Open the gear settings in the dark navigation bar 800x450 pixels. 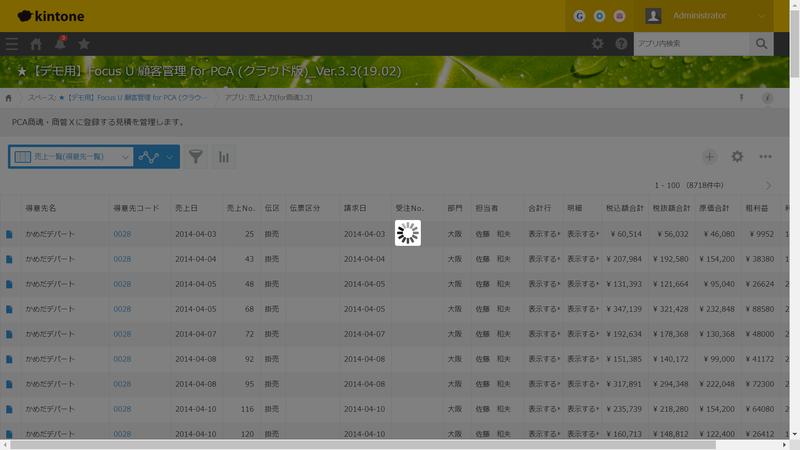[x=597, y=44]
